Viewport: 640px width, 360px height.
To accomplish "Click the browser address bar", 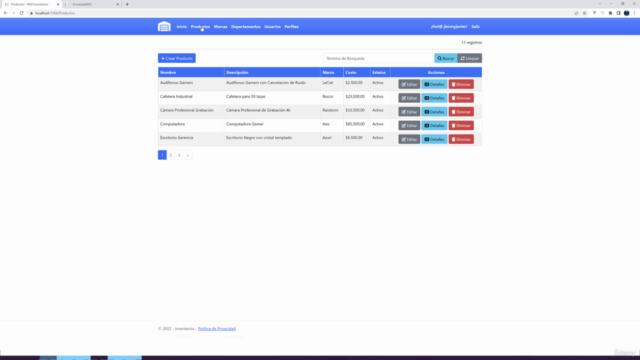I will pos(300,13).
